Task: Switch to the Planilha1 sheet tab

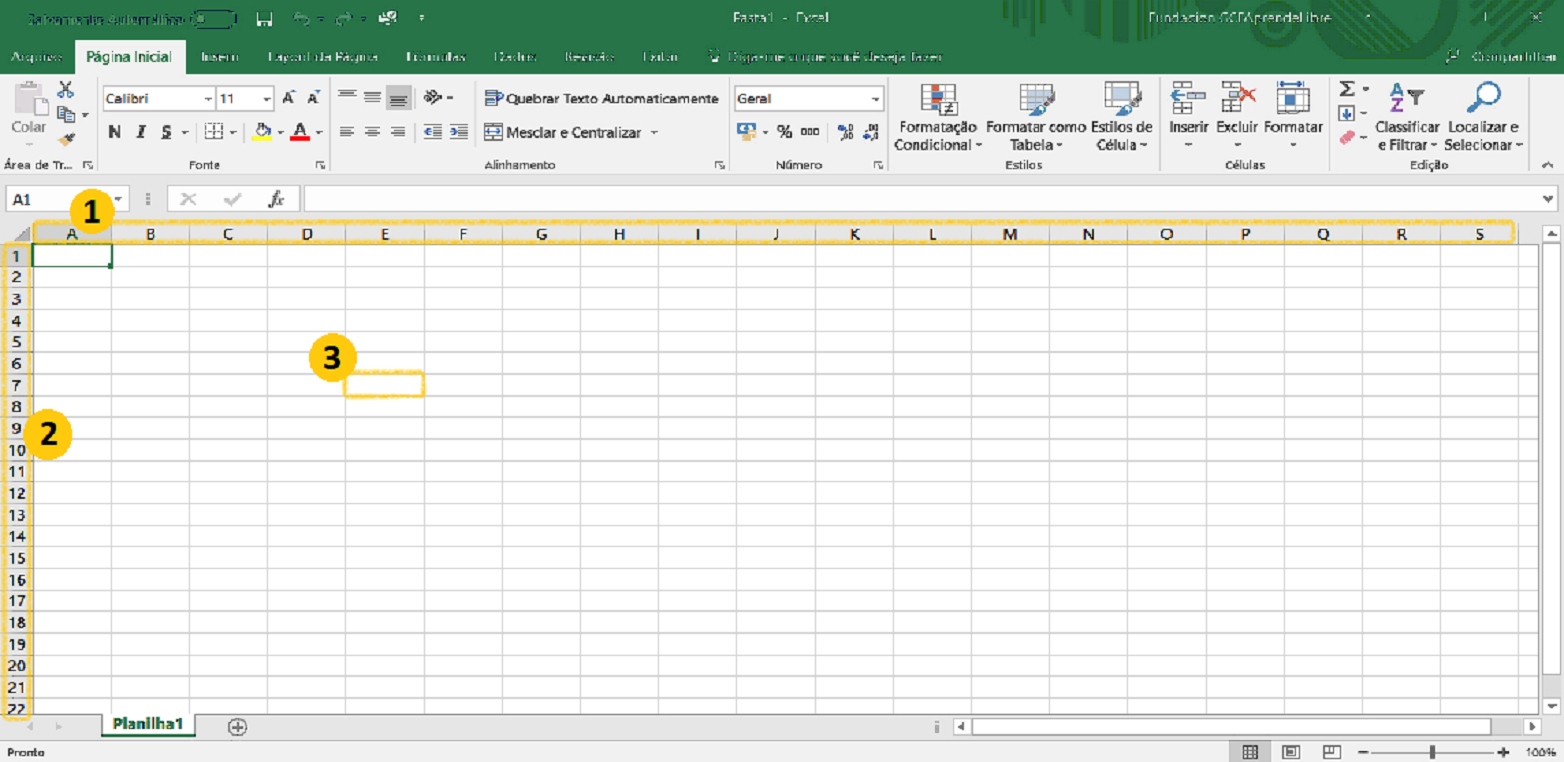Action: [x=148, y=724]
